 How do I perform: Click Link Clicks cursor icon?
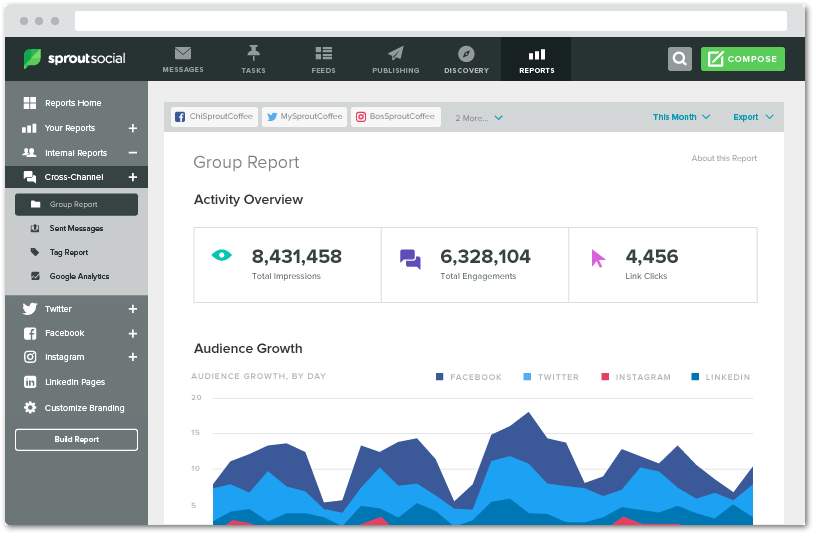point(598,258)
